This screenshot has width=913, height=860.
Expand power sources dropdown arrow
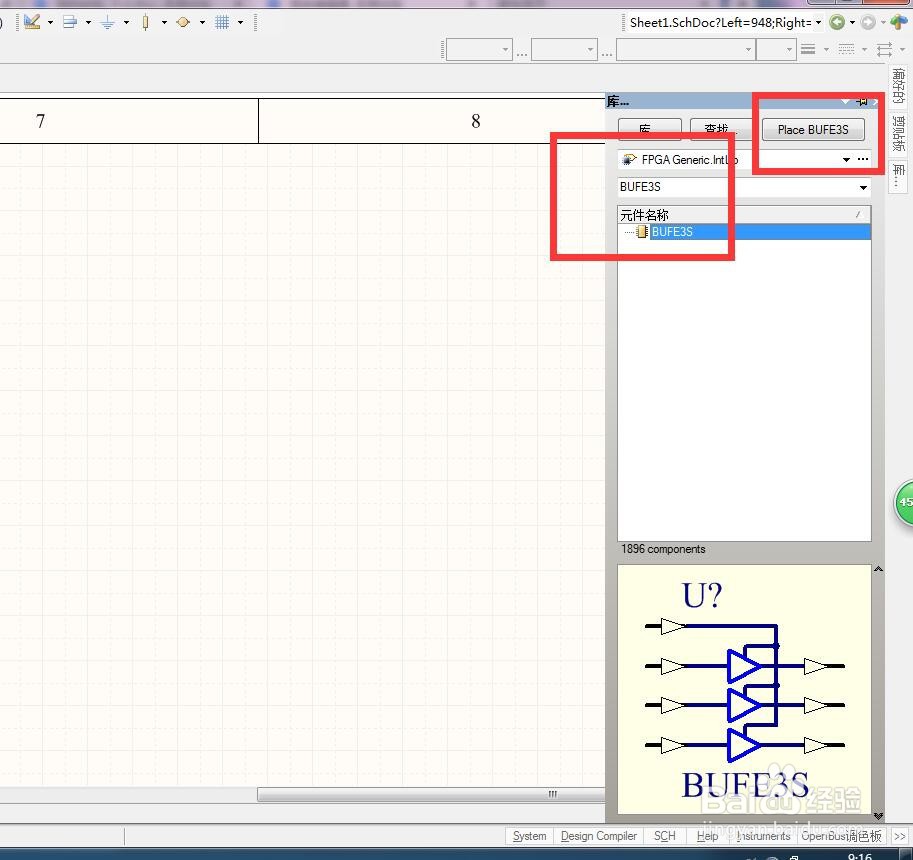click(x=126, y=23)
